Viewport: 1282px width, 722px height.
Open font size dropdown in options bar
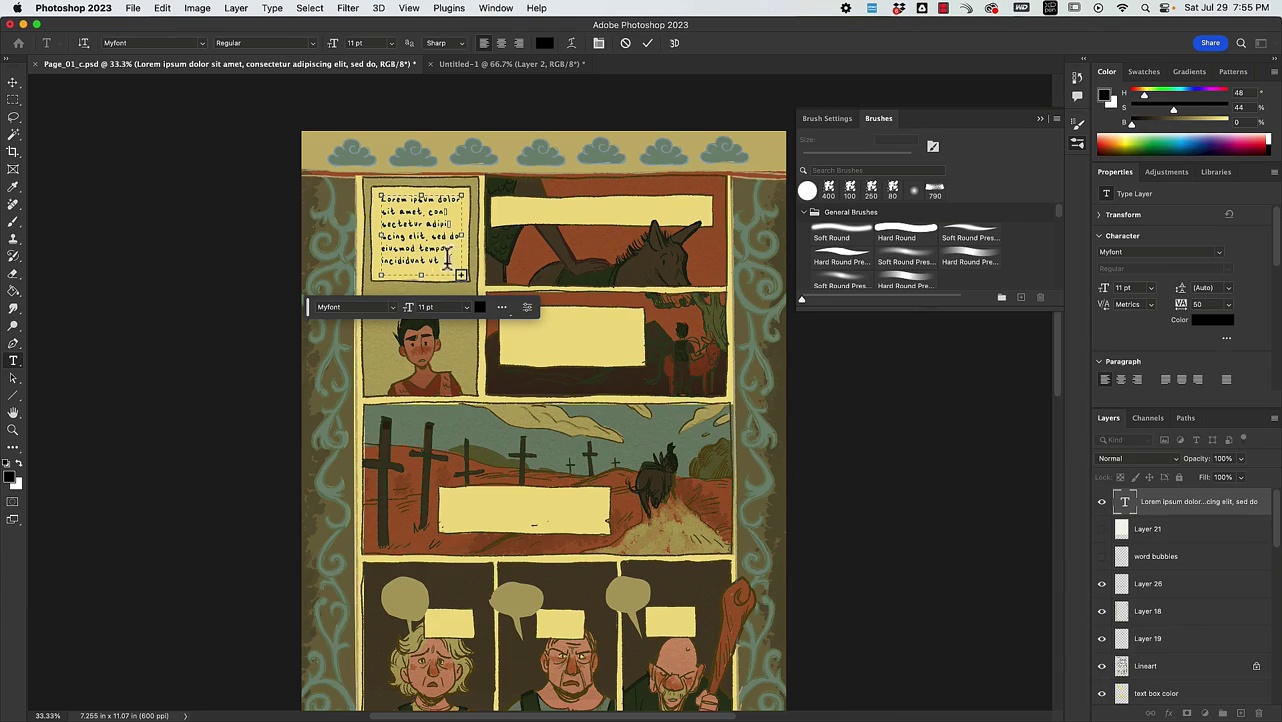391,43
